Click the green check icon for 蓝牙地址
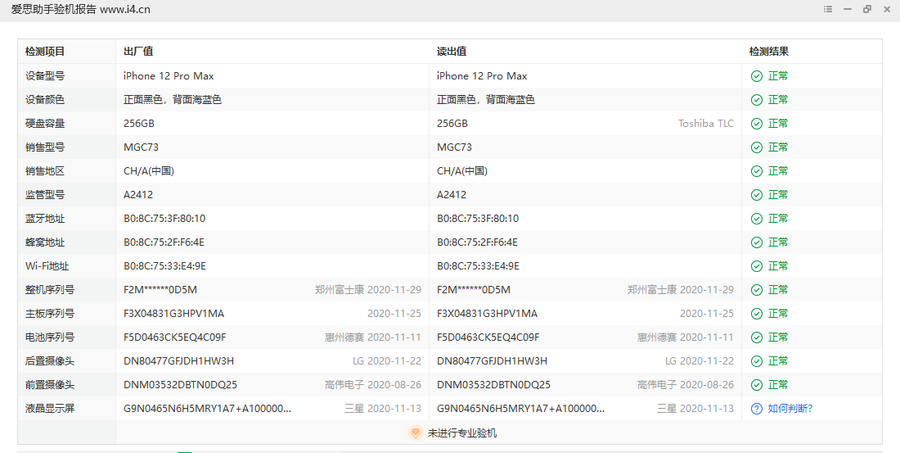Viewport: 900px width, 453px height. pos(757,218)
